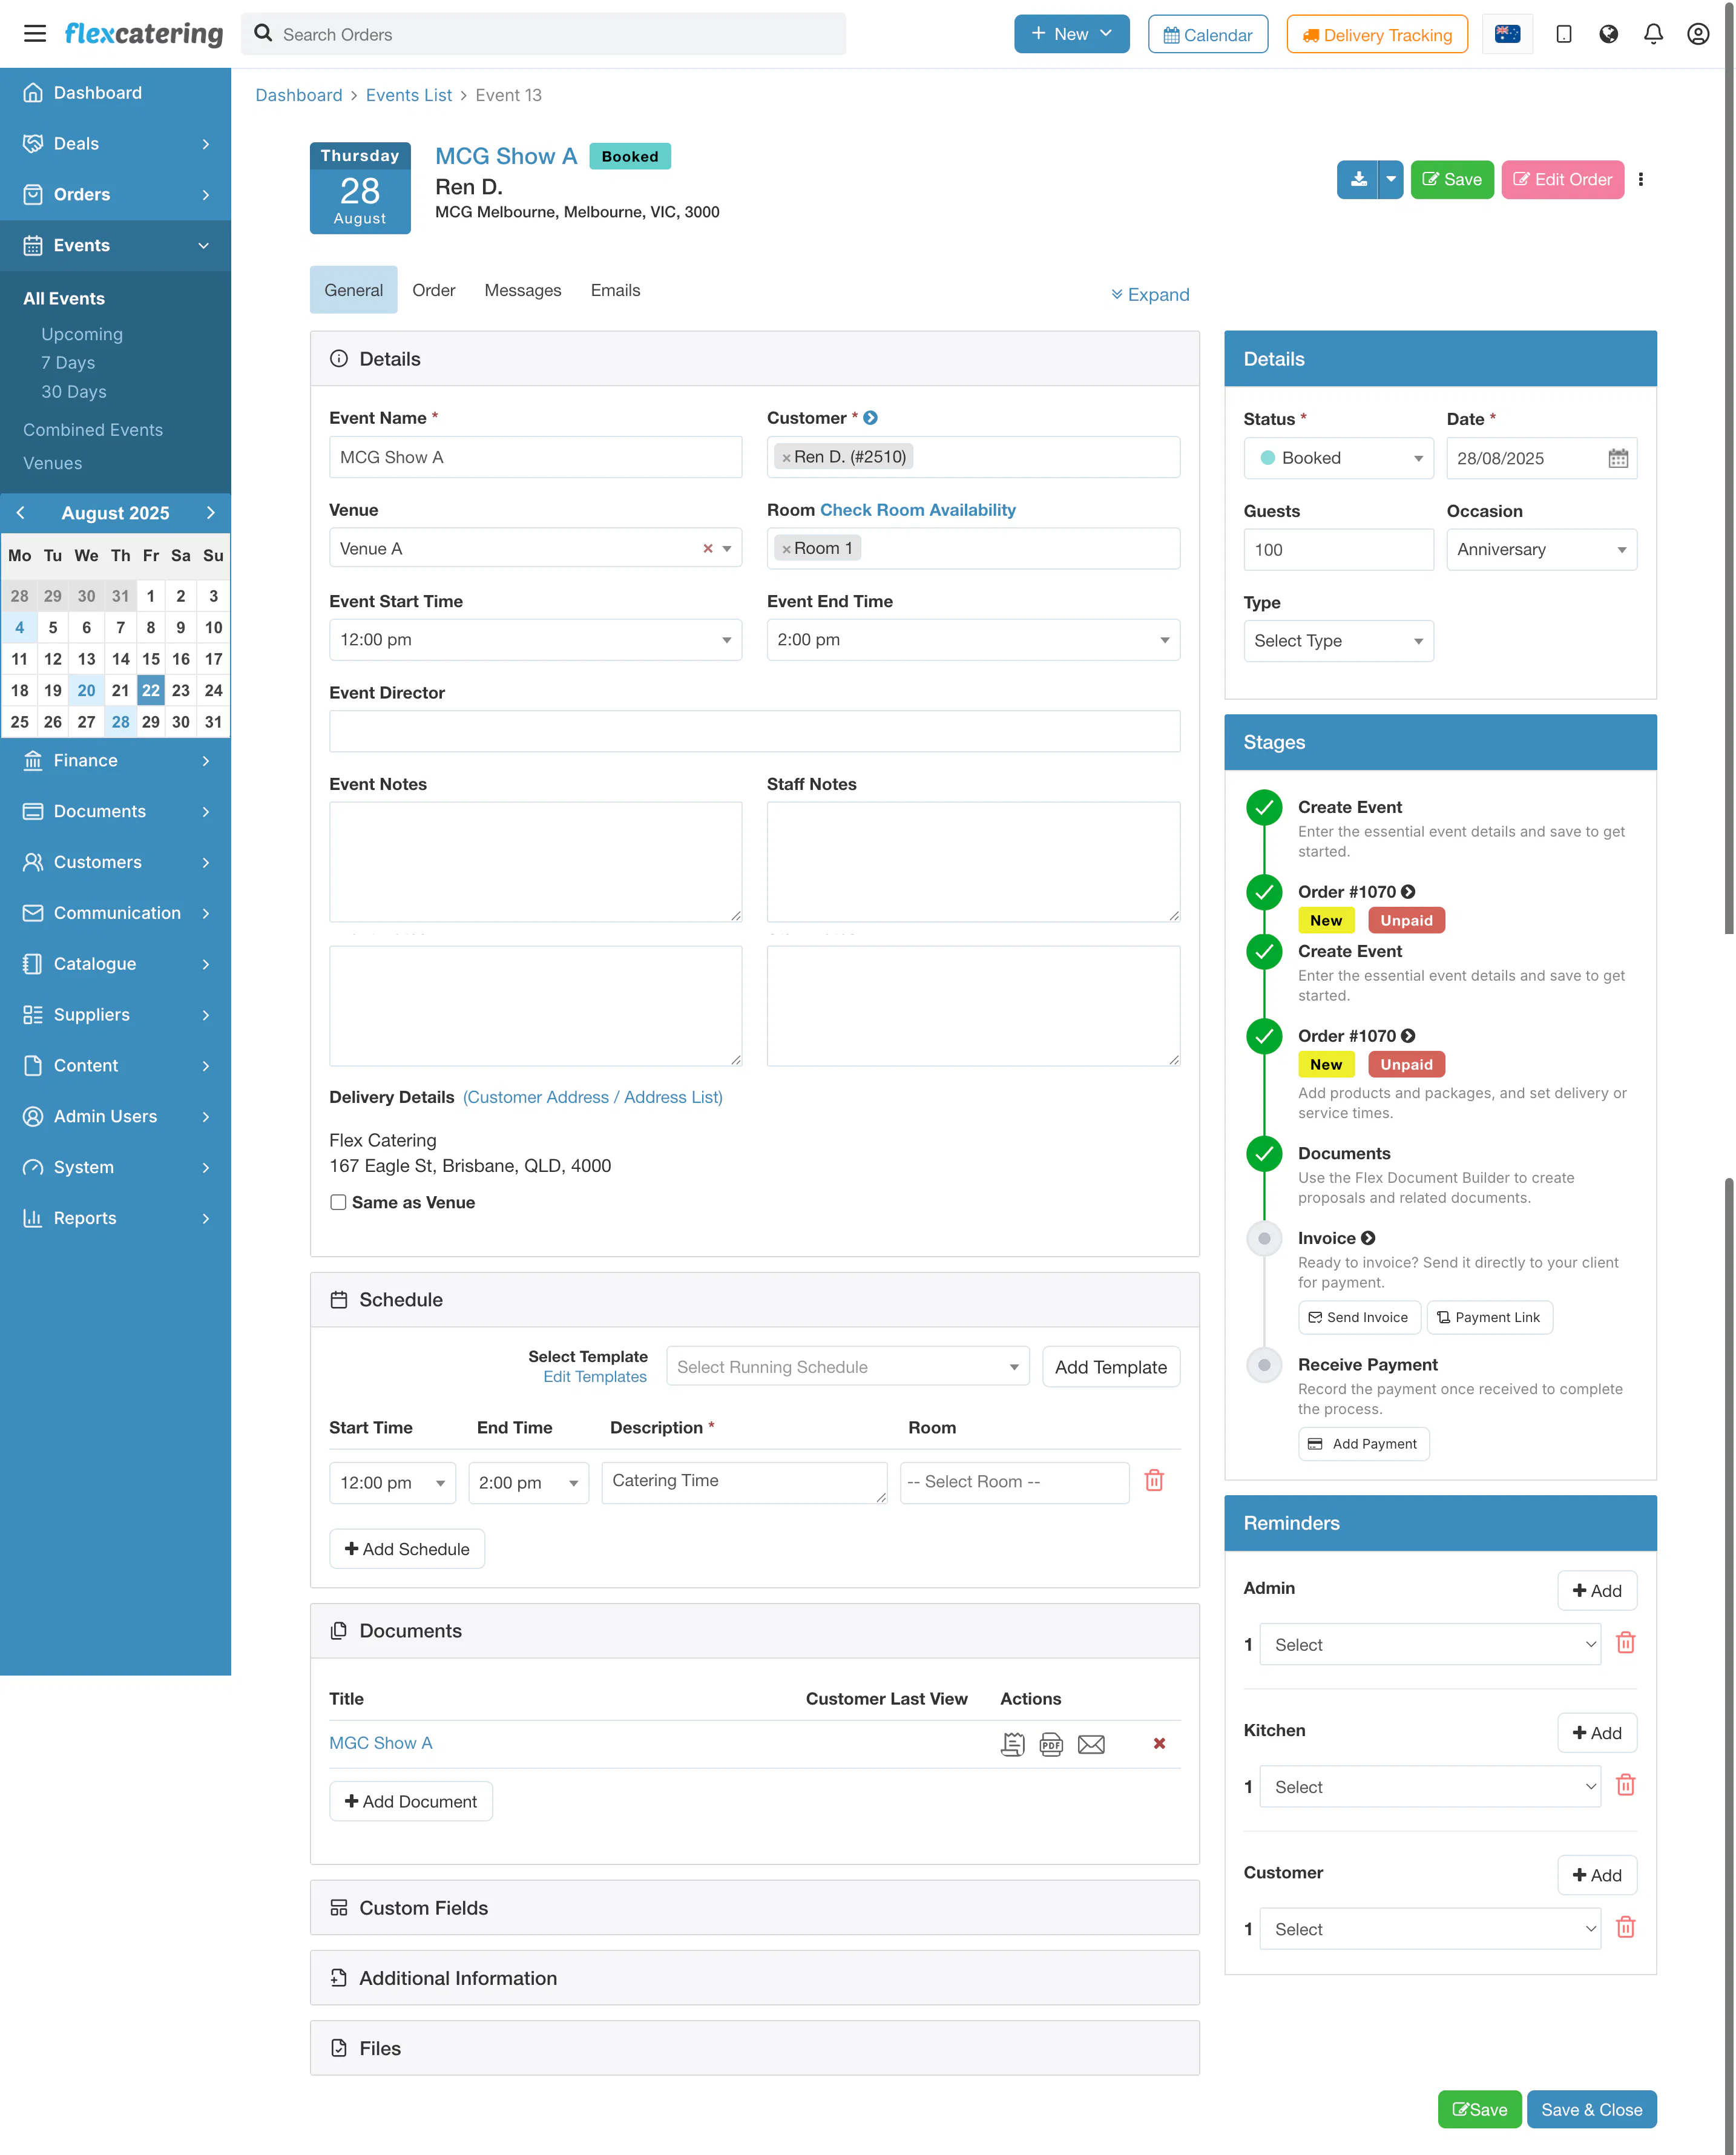Open the Status dropdown showing Booked
Image resolution: width=1736 pixels, height=2155 pixels.
(1339, 458)
